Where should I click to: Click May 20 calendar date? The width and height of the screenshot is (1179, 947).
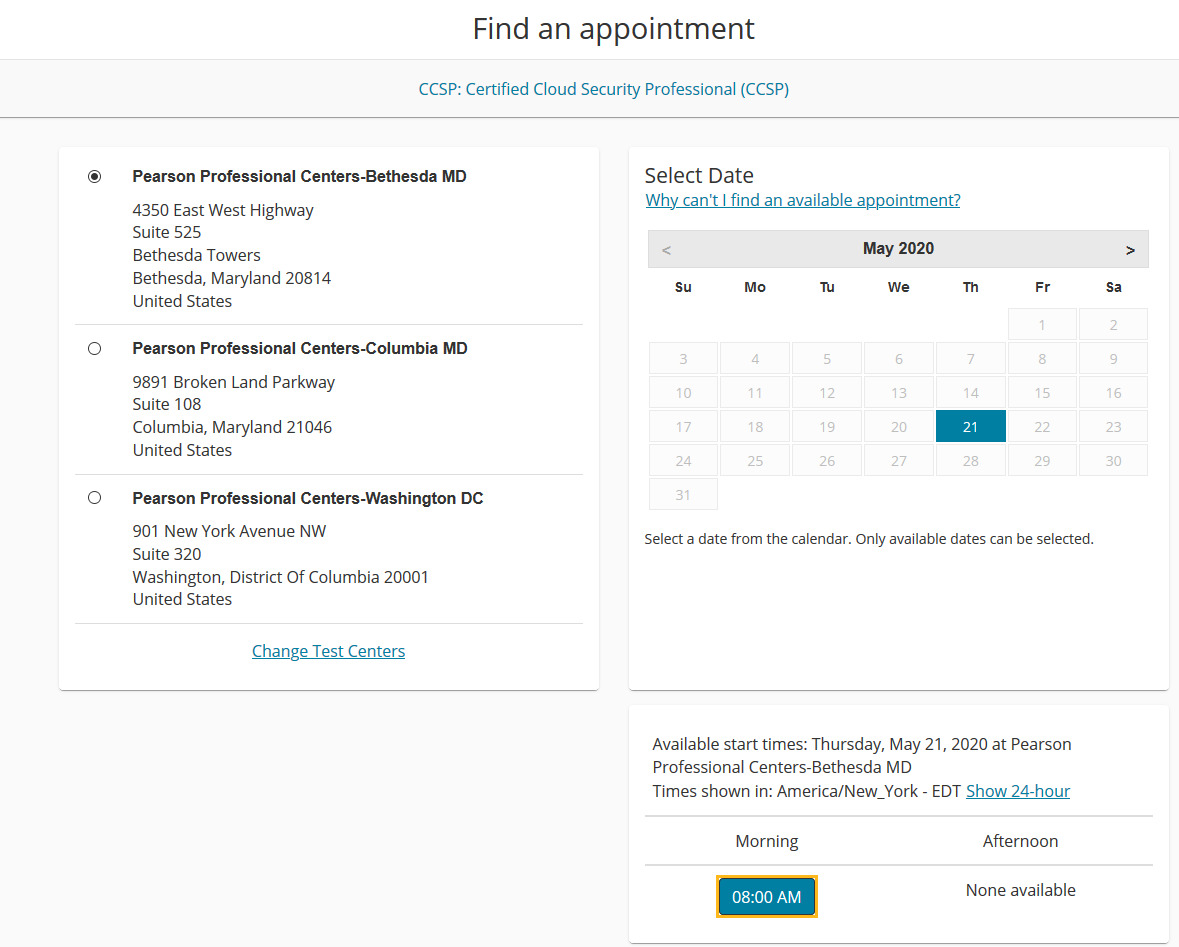click(x=898, y=426)
